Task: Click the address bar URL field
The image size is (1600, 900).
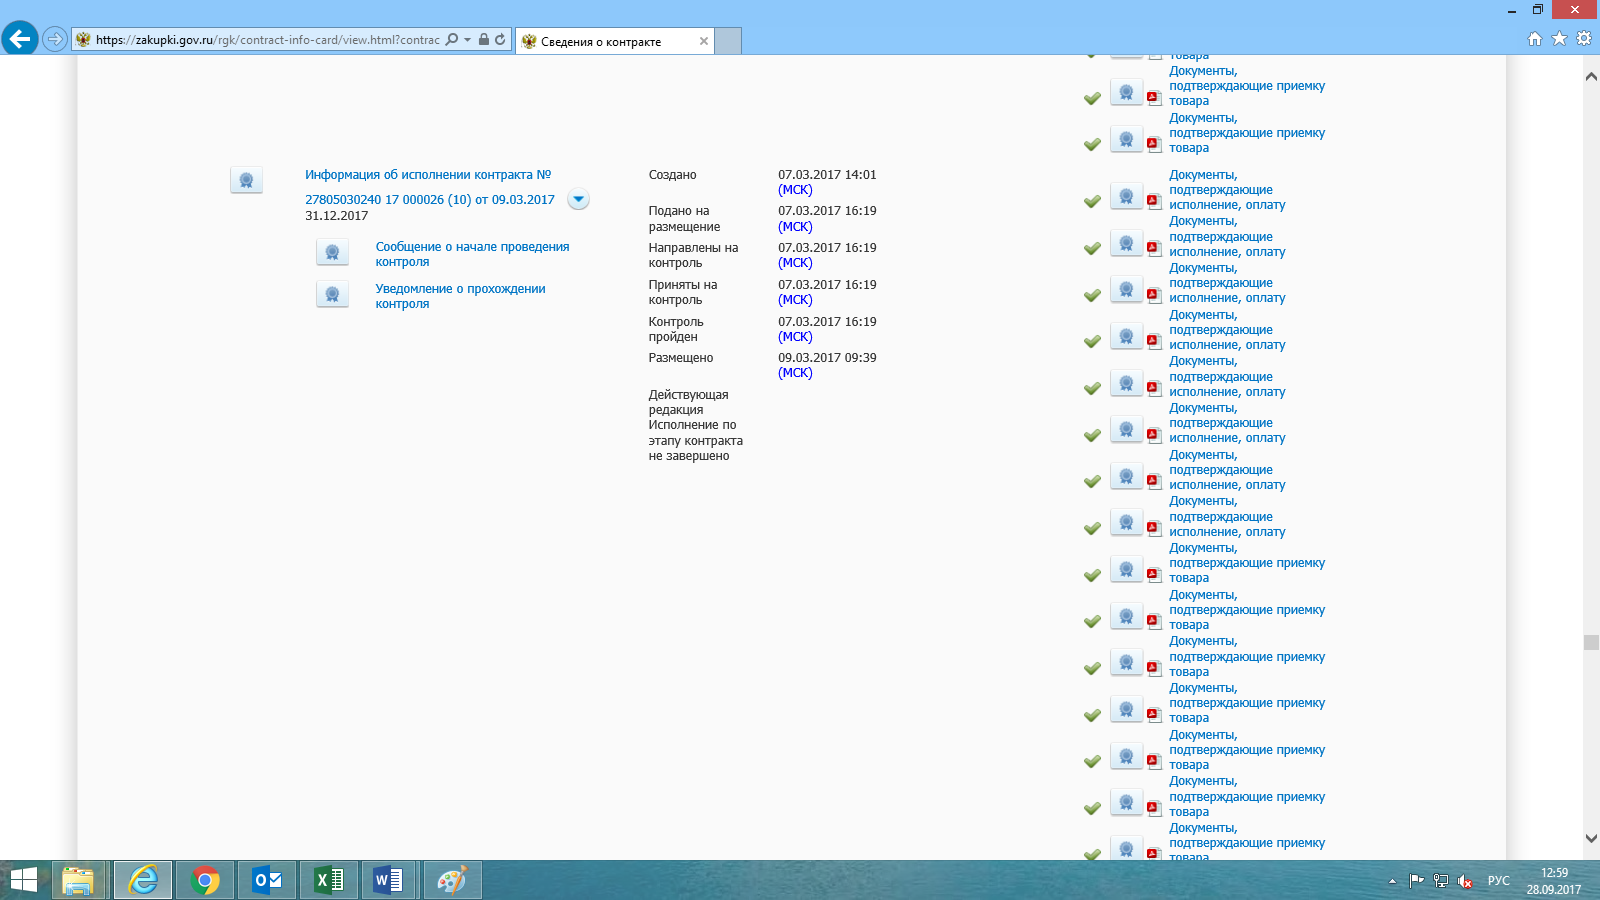Action: point(267,40)
